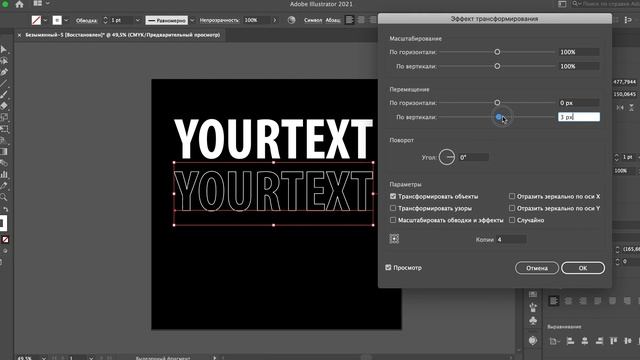Click the workspace switcher icon at top right

(562, 4)
